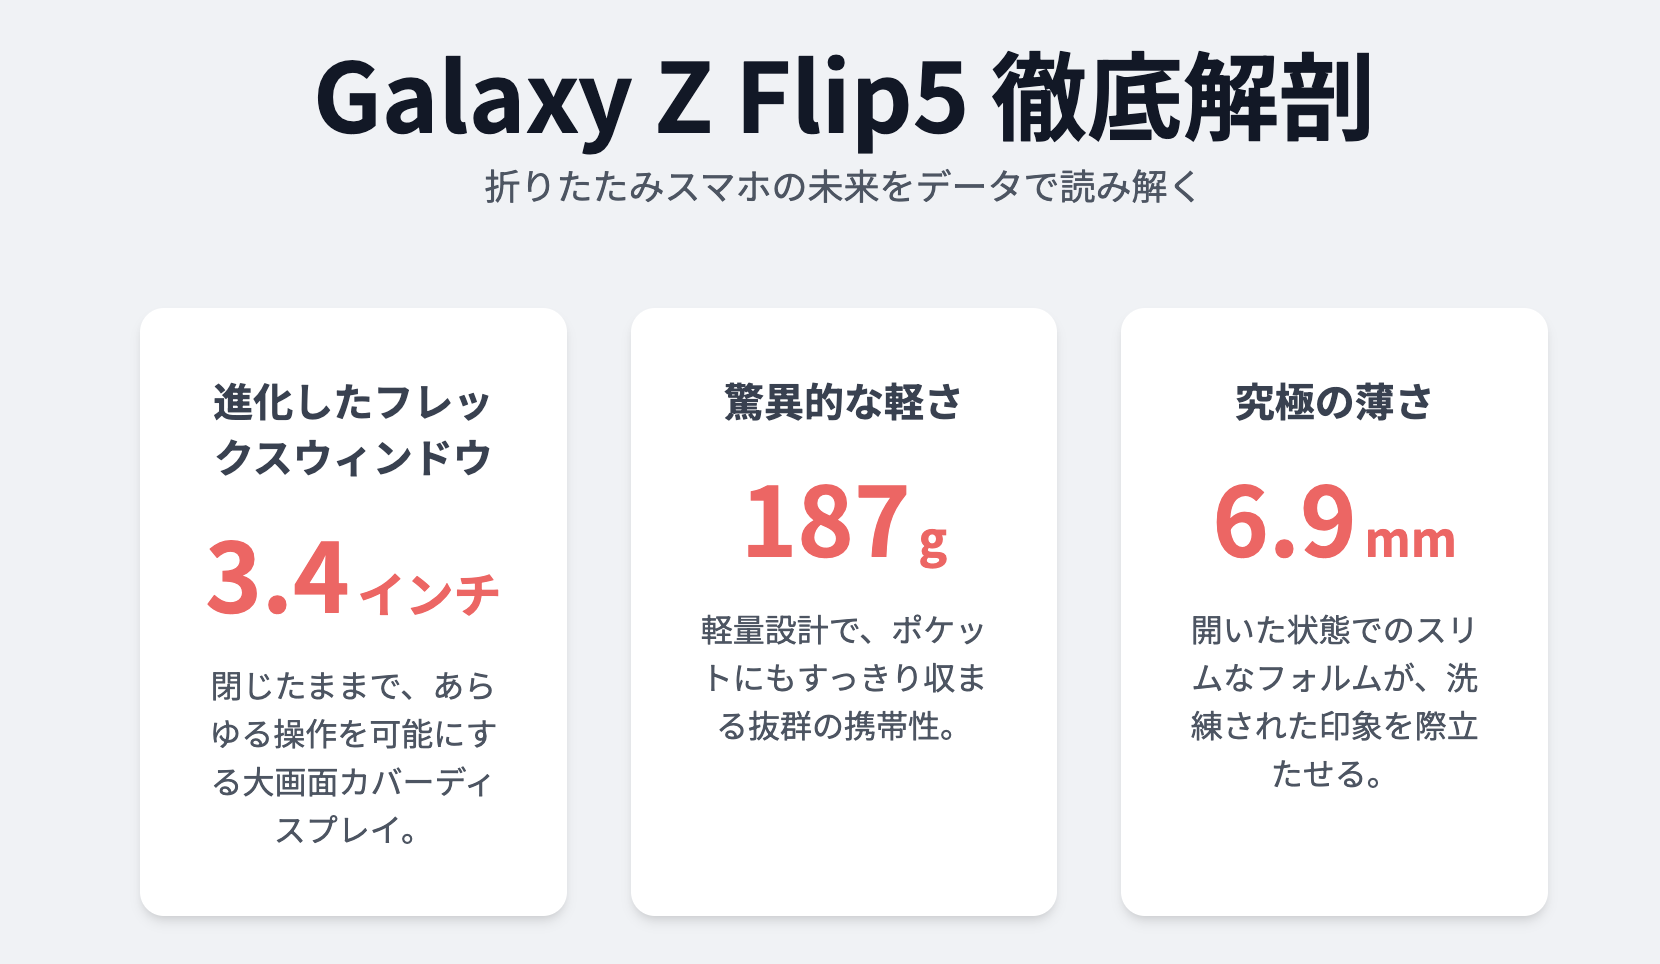This screenshot has width=1660, height=964.
Task: Click the 3.4 number value
Action: click(277, 577)
